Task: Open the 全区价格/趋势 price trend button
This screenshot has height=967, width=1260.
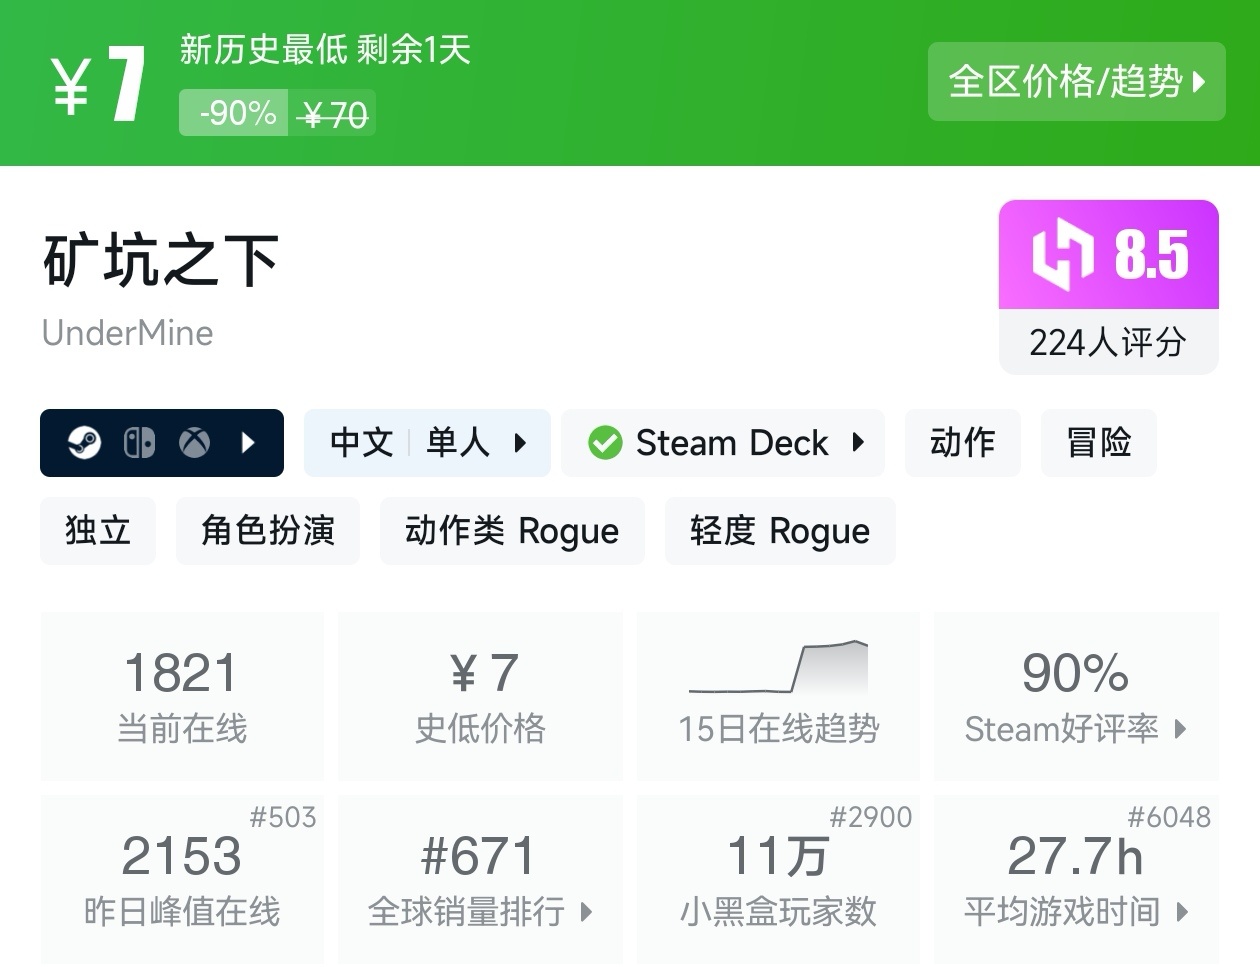Action: point(1076,81)
